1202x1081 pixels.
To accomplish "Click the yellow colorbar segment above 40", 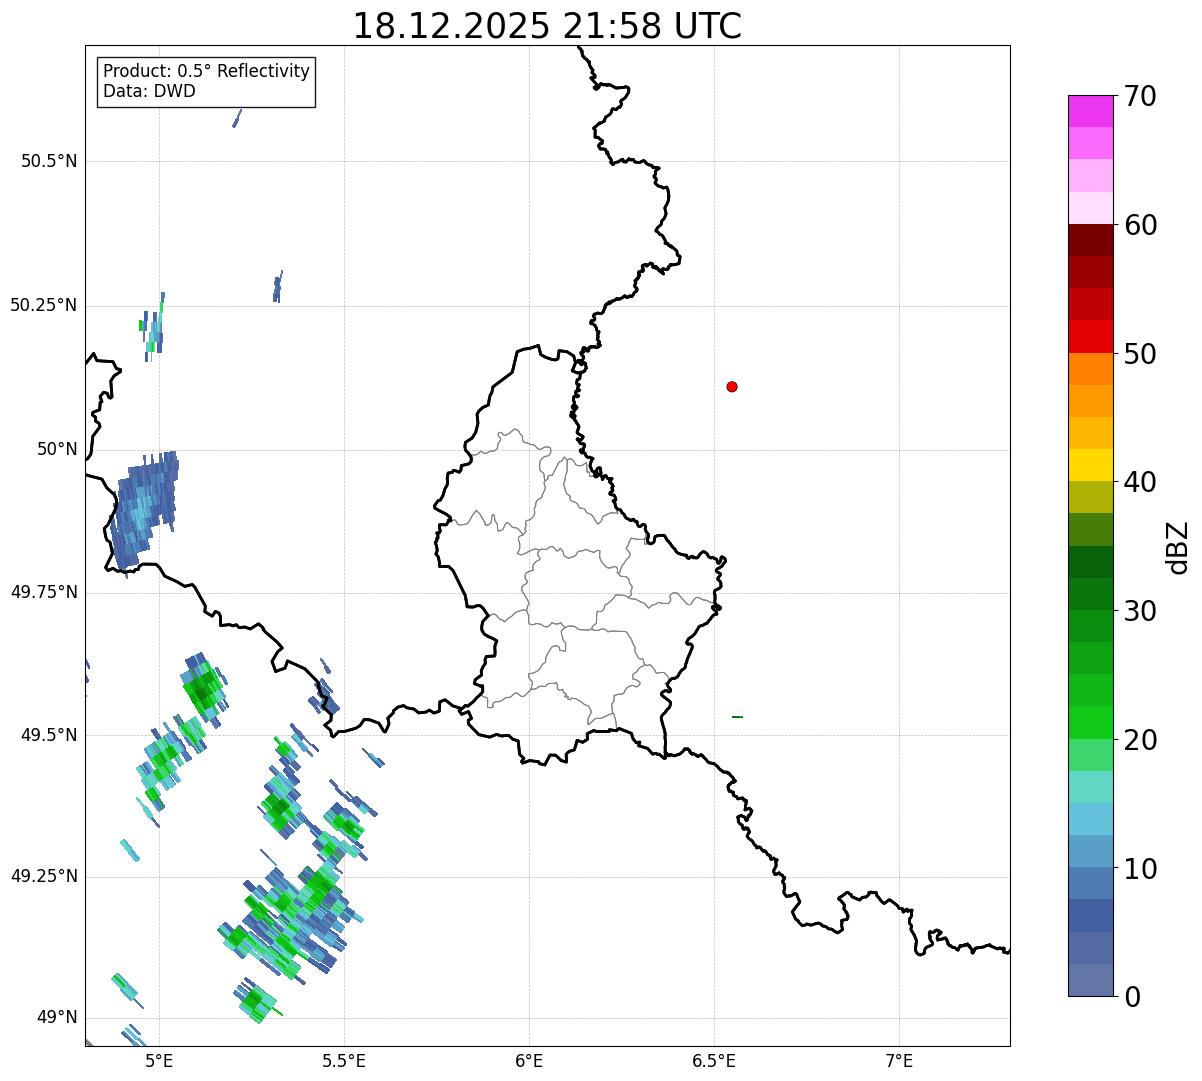I will pos(1090,465).
